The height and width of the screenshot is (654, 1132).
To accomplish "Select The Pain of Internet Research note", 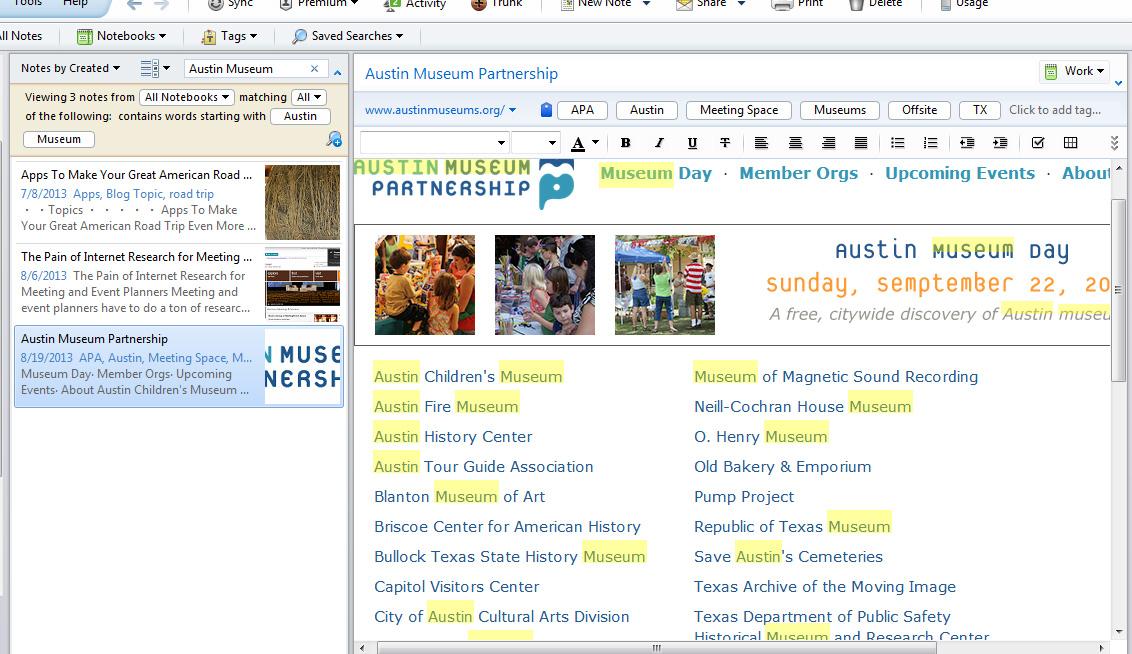I will (179, 284).
